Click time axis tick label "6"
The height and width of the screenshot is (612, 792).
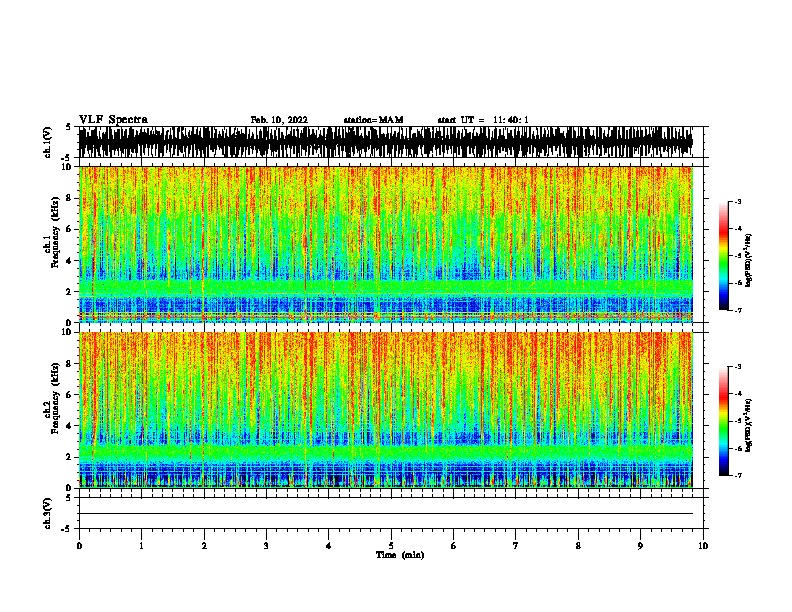[454, 546]
